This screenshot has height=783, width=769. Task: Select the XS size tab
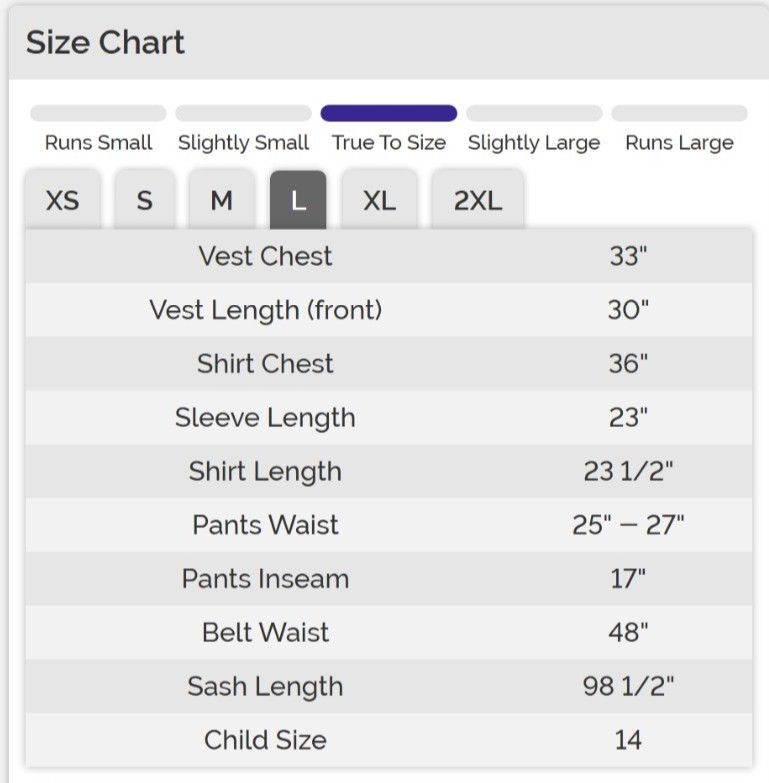[62, 200]
